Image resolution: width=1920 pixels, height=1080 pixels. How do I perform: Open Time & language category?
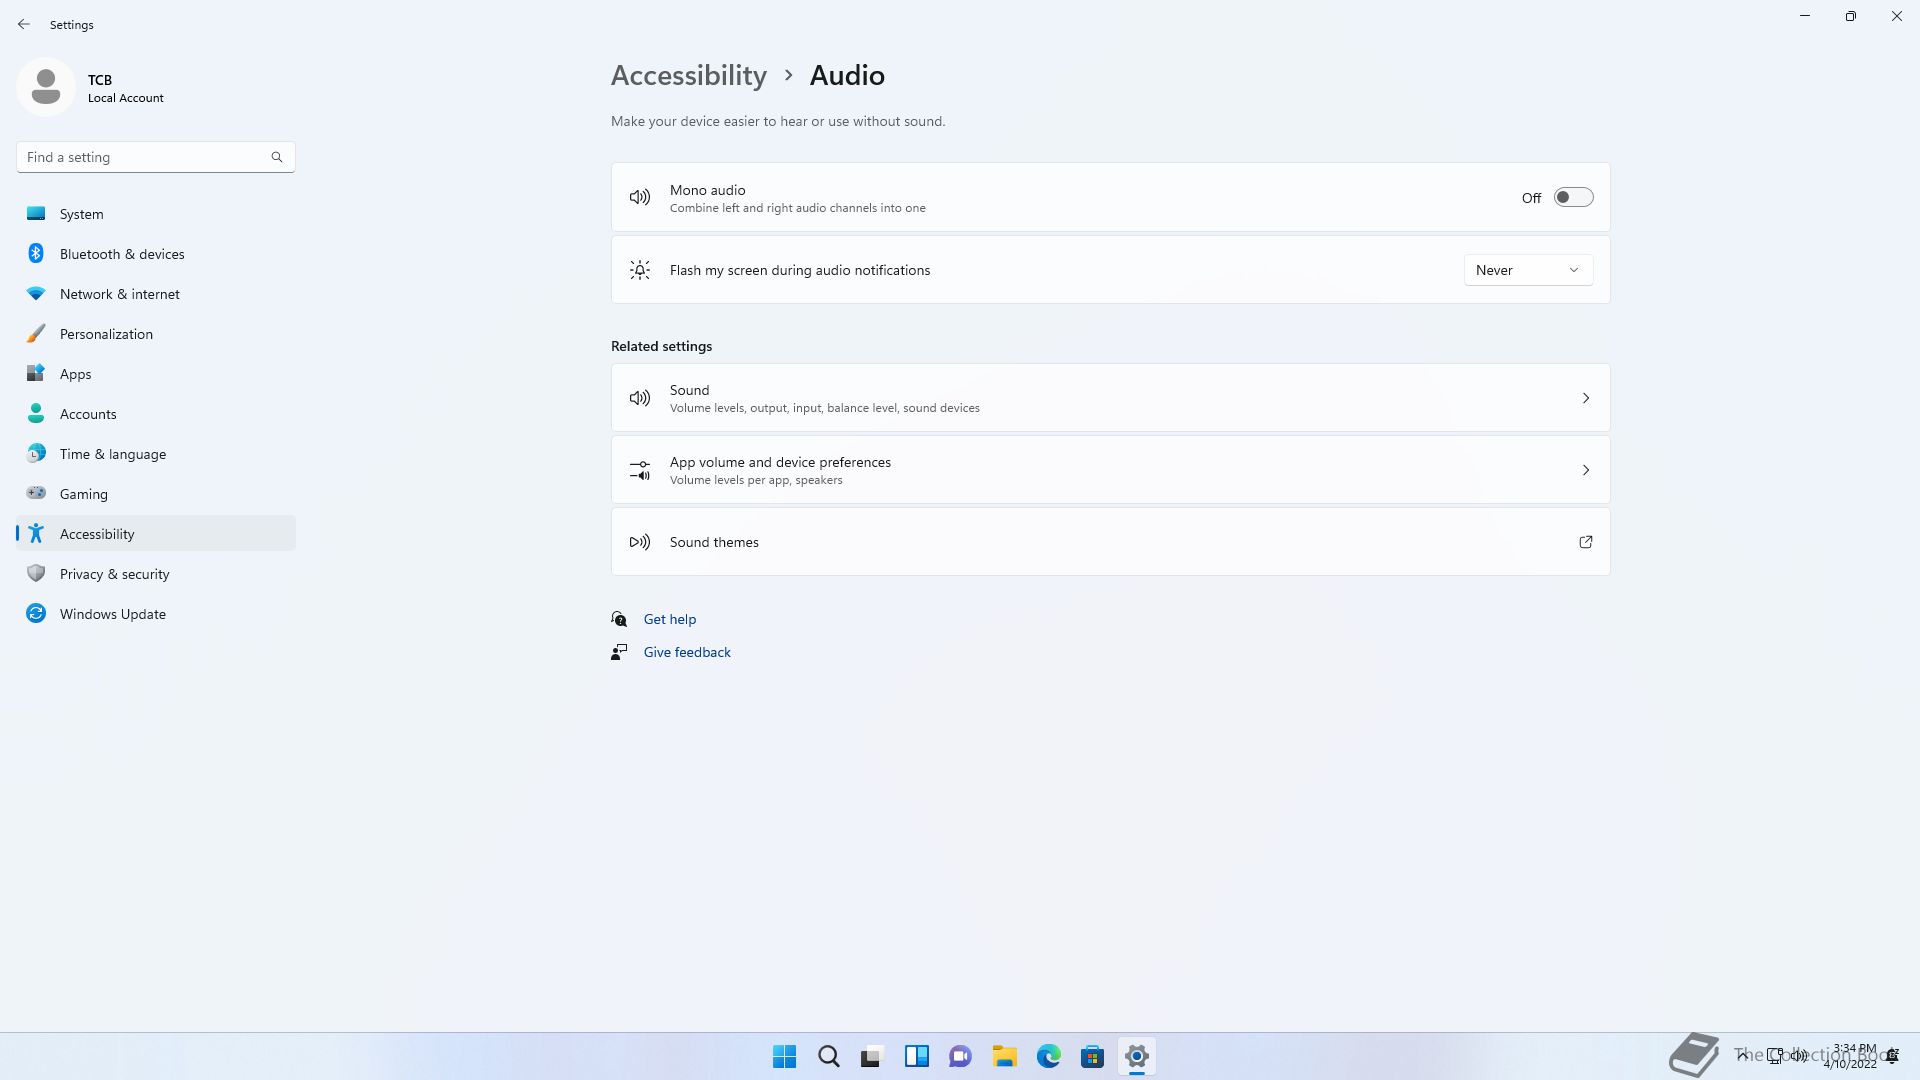click(155, 454)
